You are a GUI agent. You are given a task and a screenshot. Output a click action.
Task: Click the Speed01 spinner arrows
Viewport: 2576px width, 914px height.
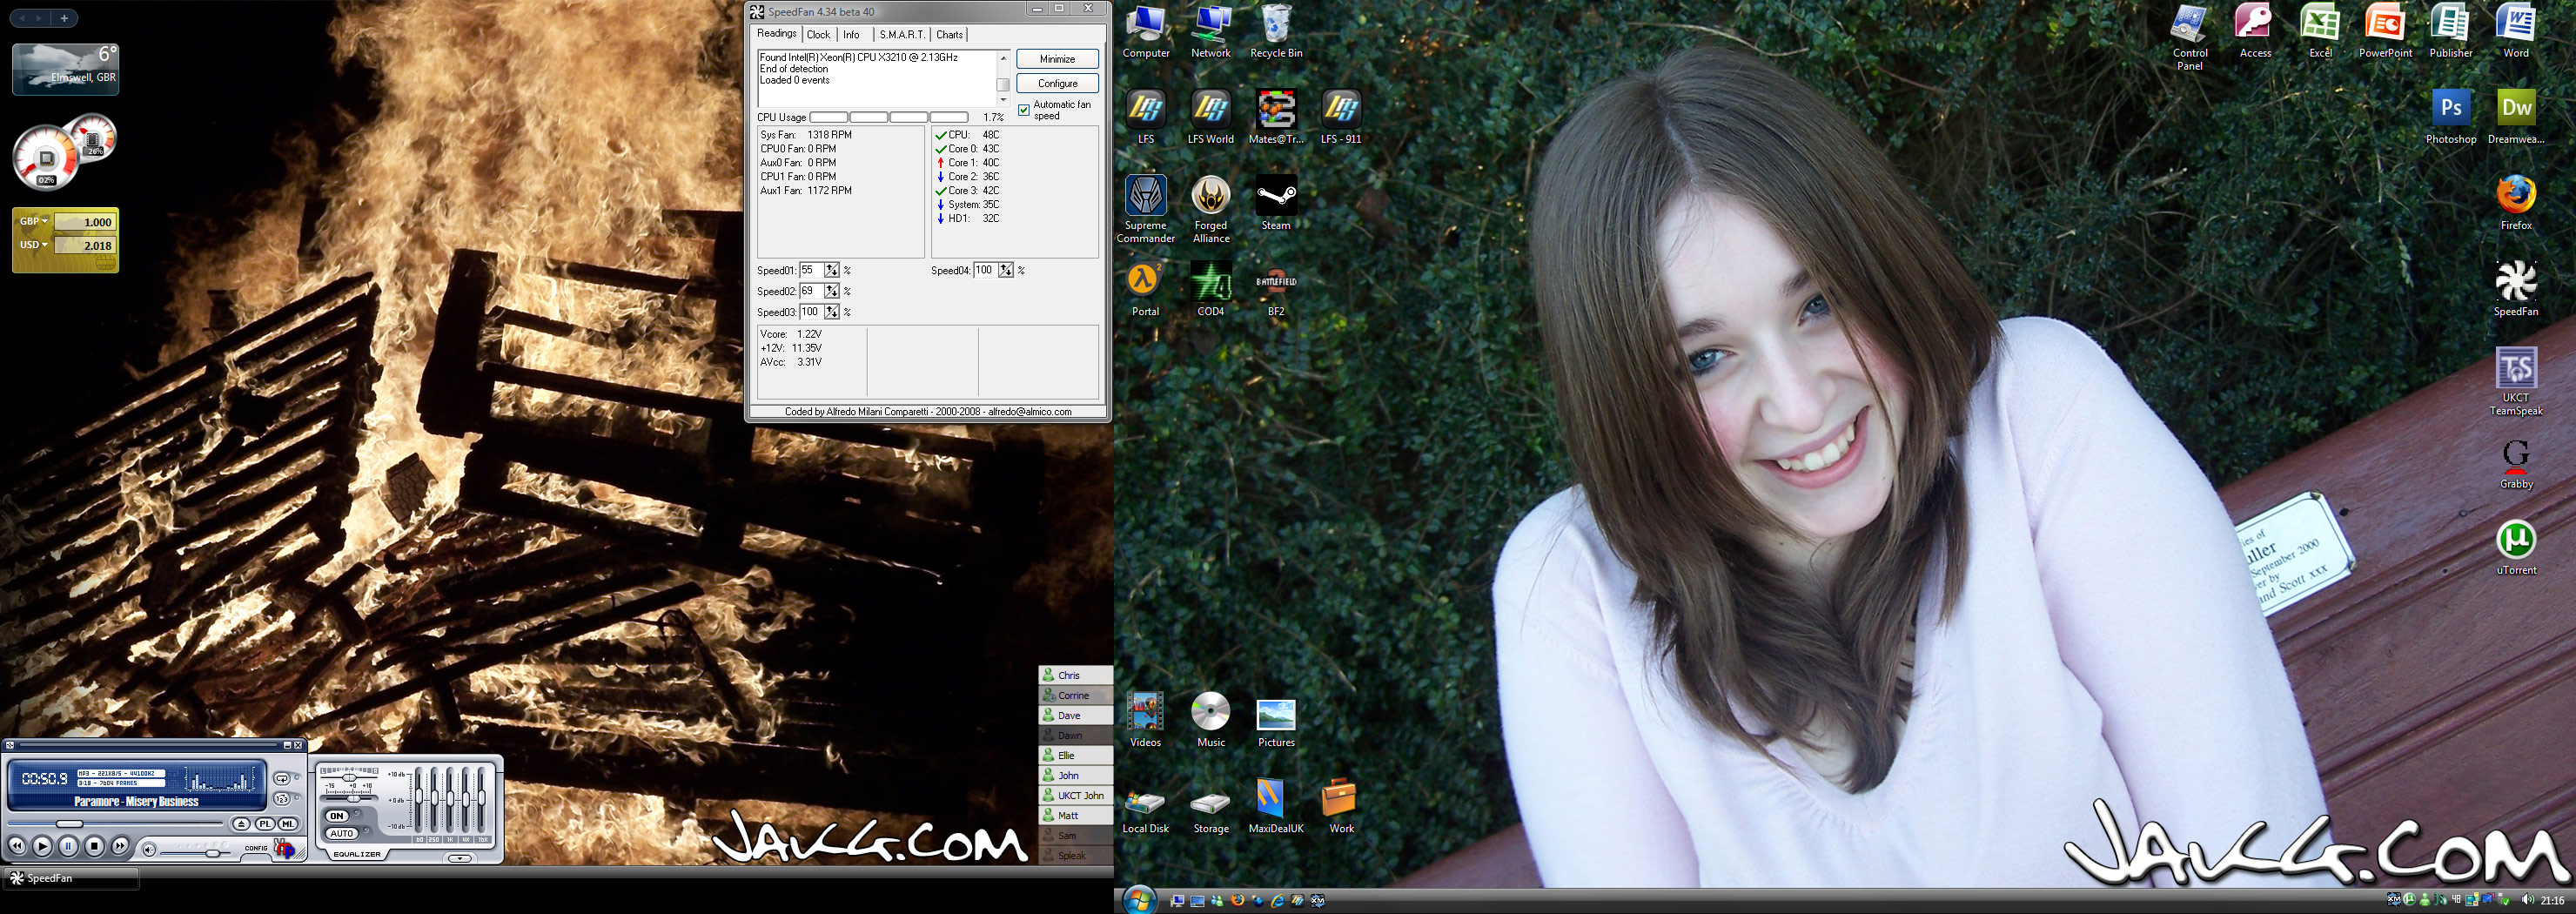[832, 270]
